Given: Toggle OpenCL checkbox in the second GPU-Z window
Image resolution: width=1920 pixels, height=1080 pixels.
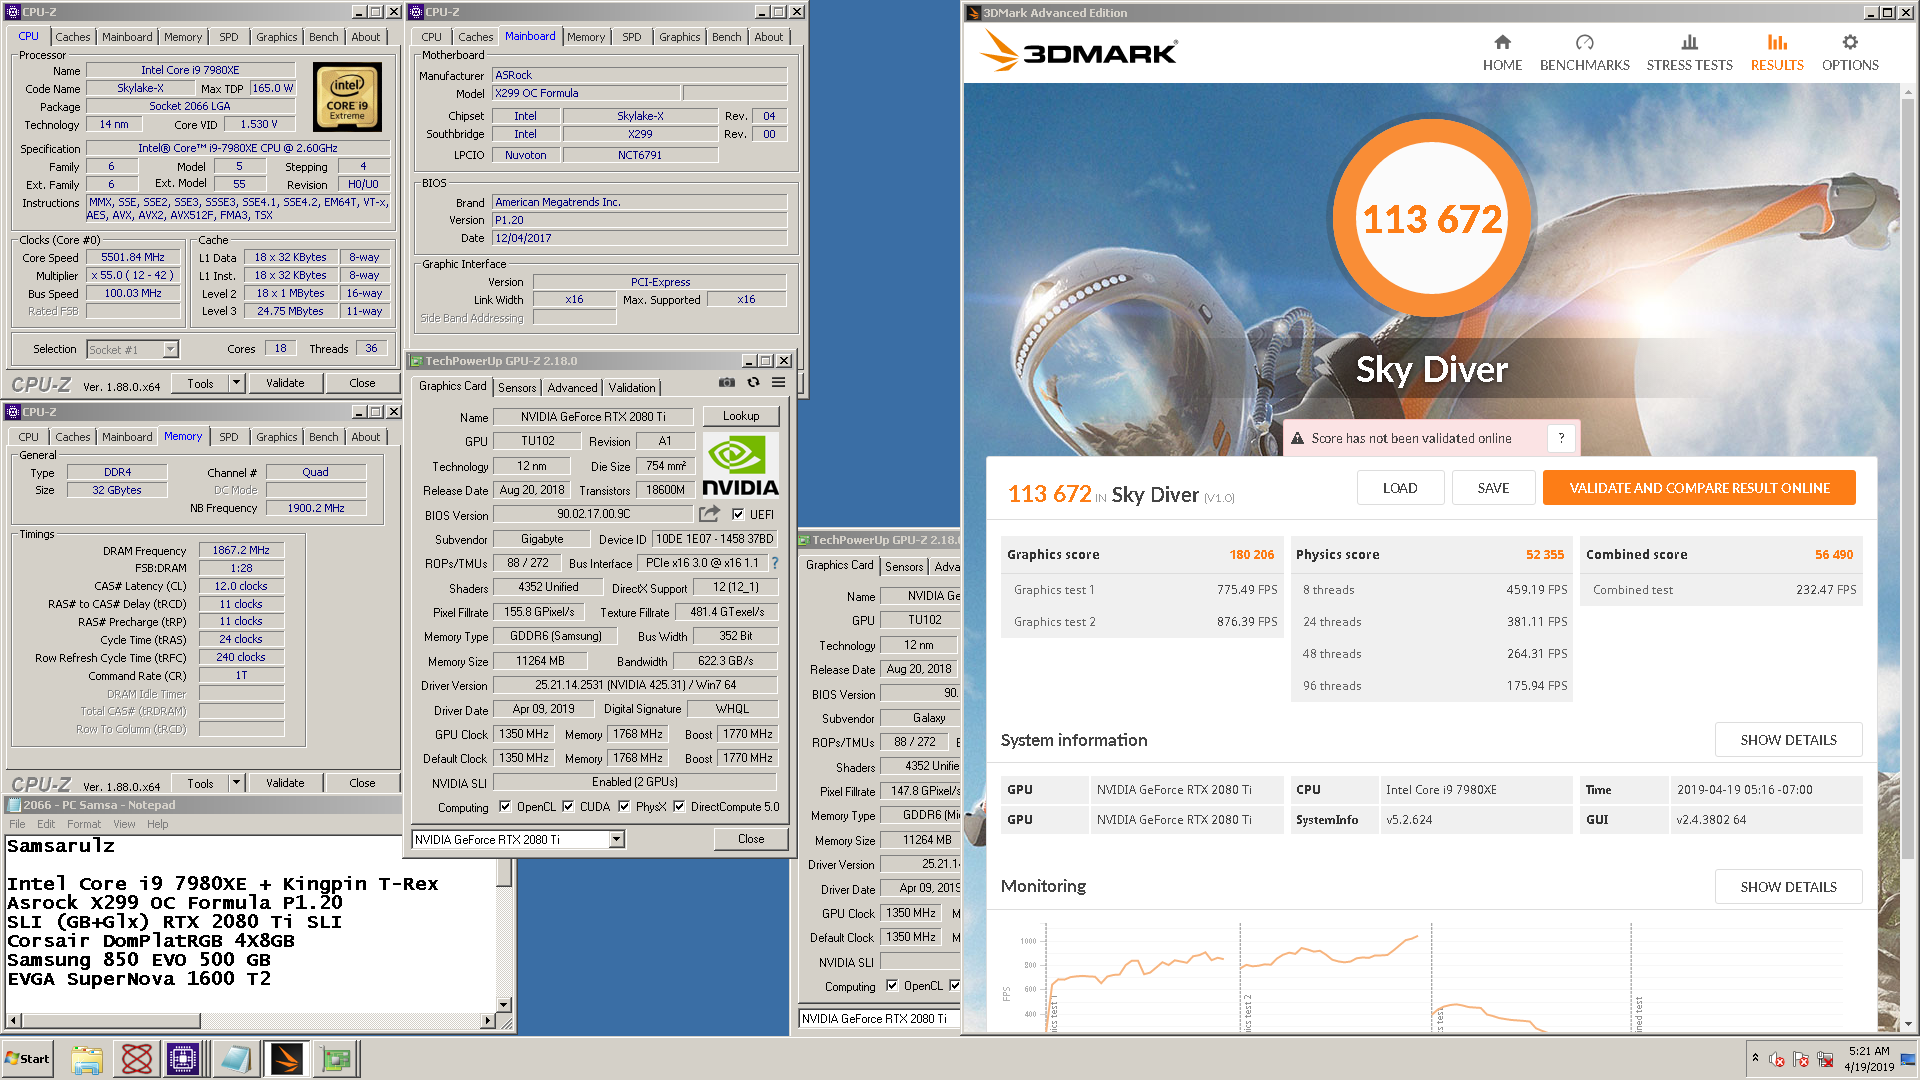Looking at the screenshot, I should pos(892,985).
